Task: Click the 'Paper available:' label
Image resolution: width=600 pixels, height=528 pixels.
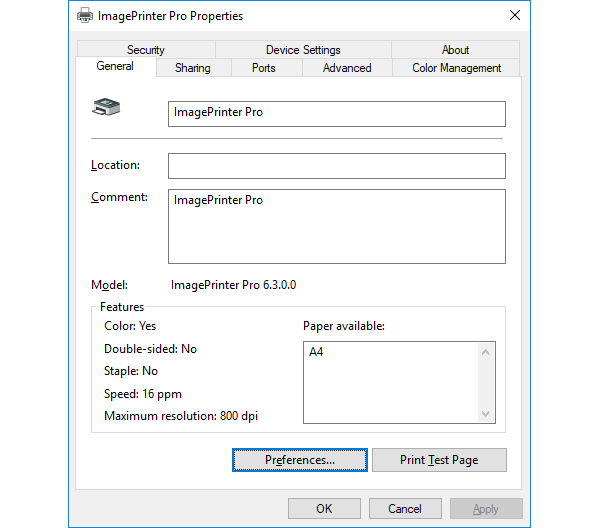Action: coord(344,326)
